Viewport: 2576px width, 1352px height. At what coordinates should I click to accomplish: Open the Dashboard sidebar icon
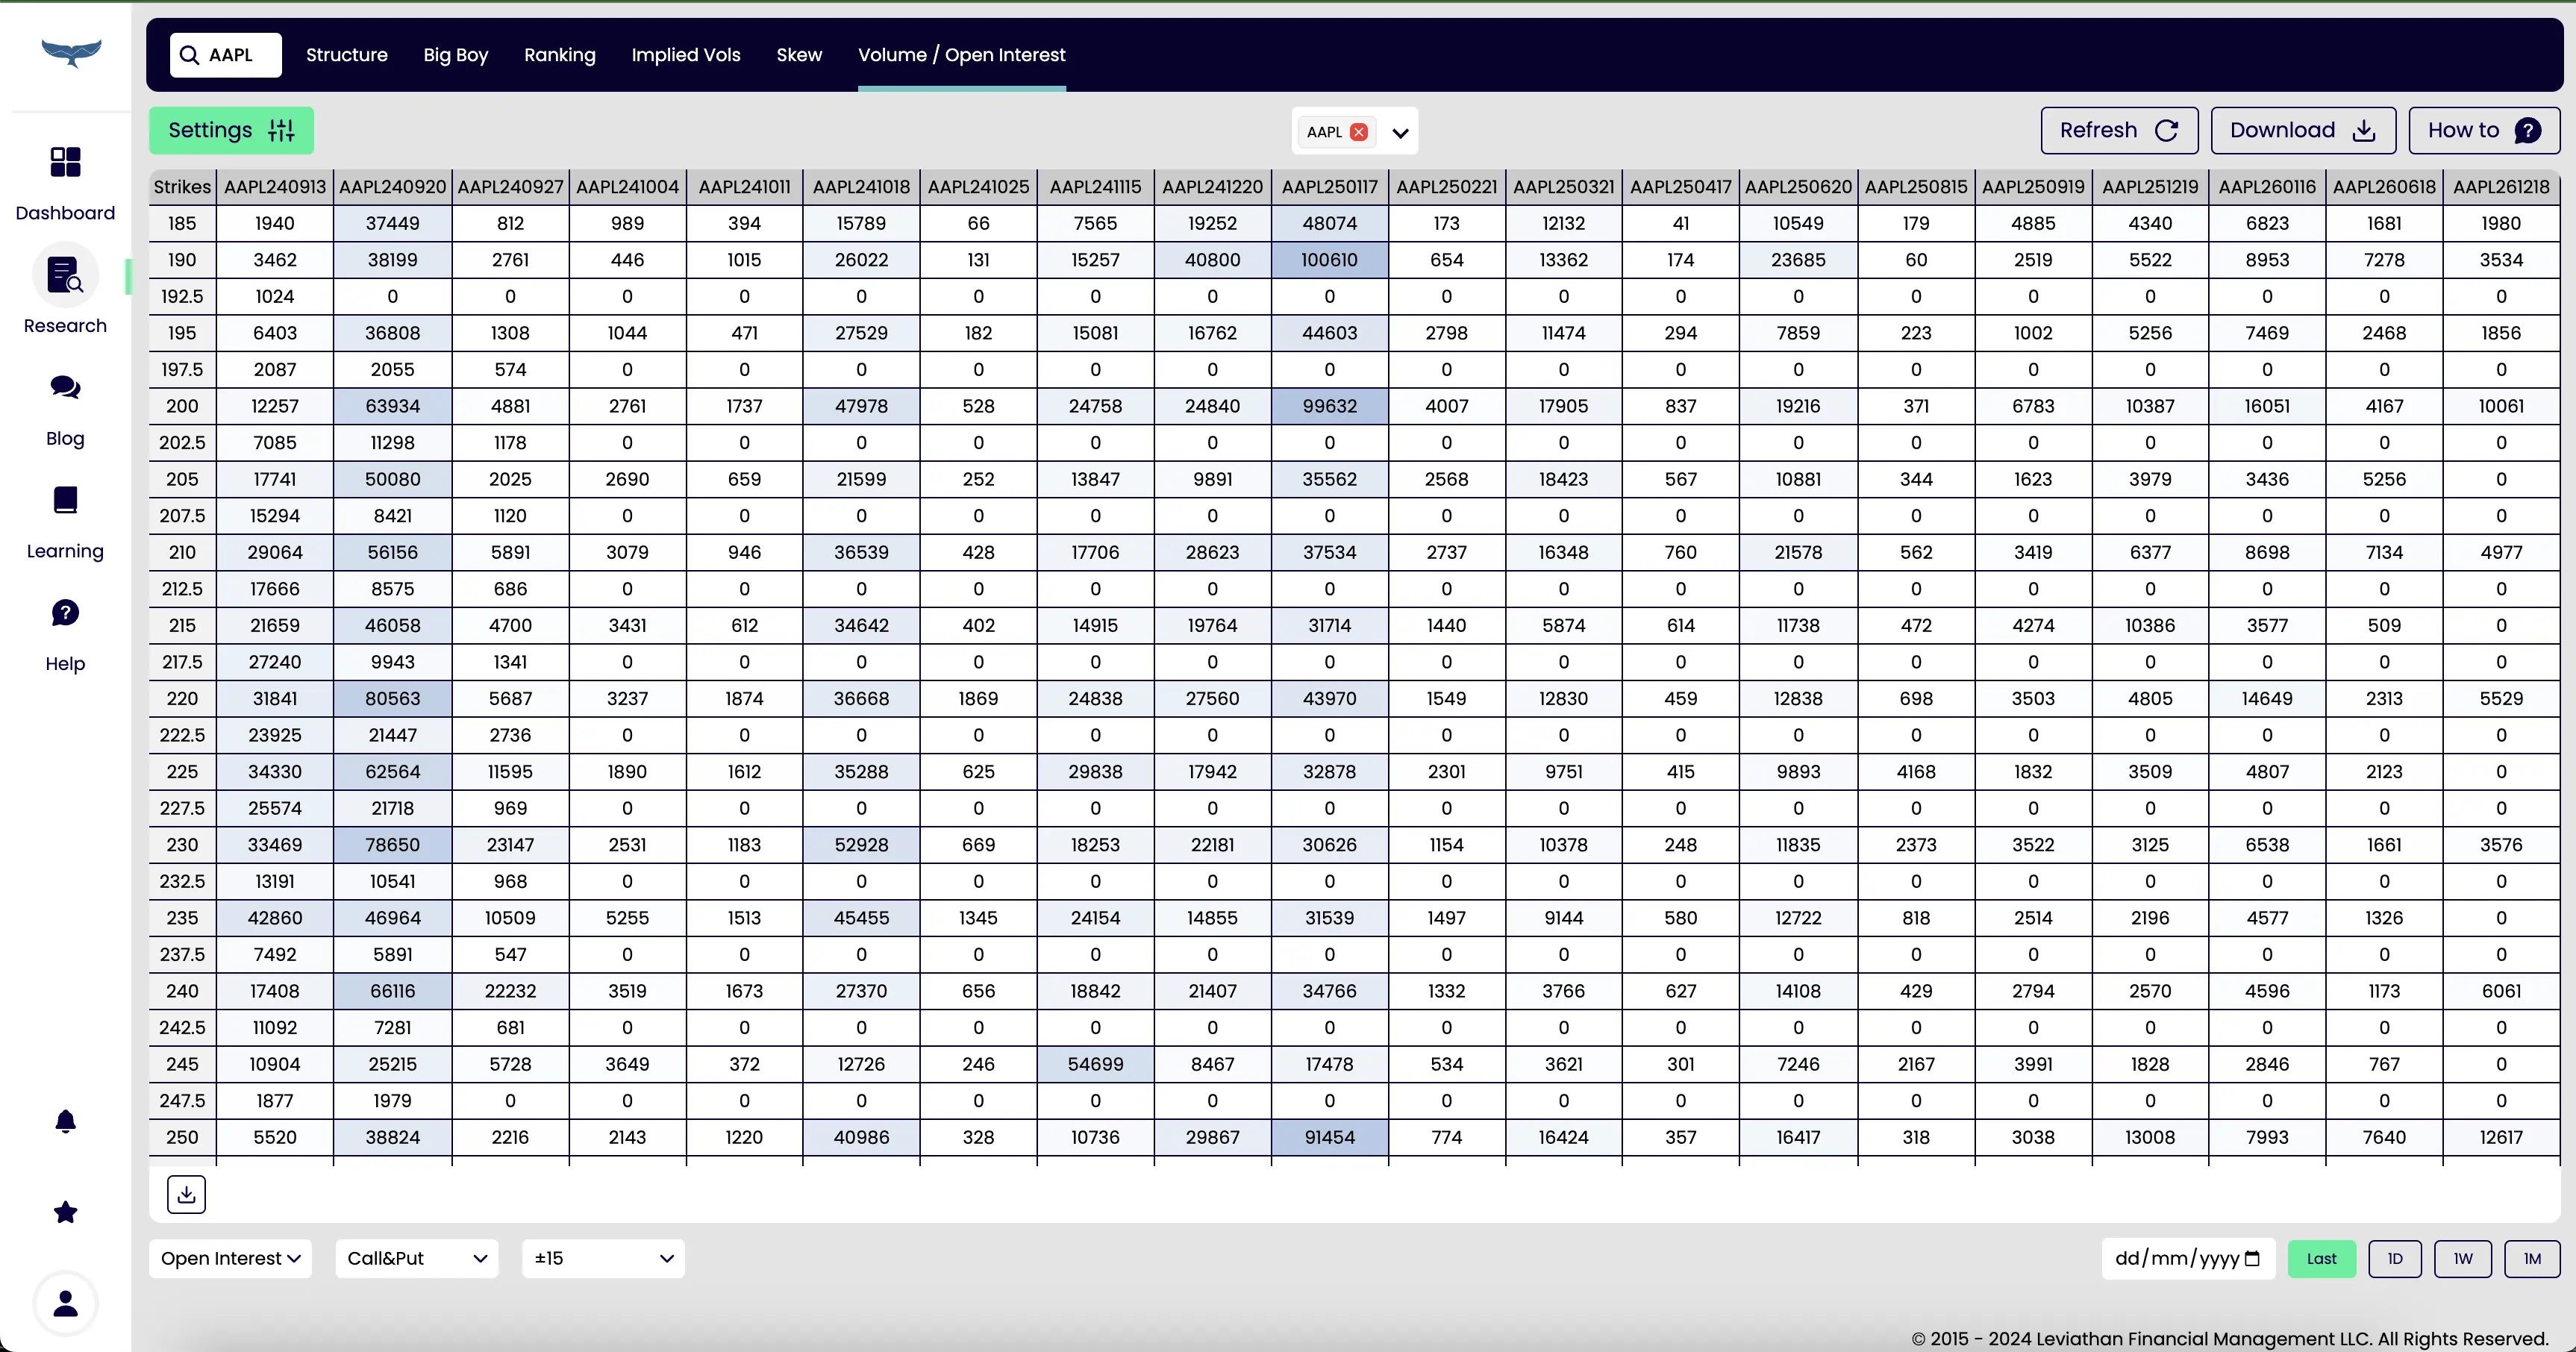[65, 162]
